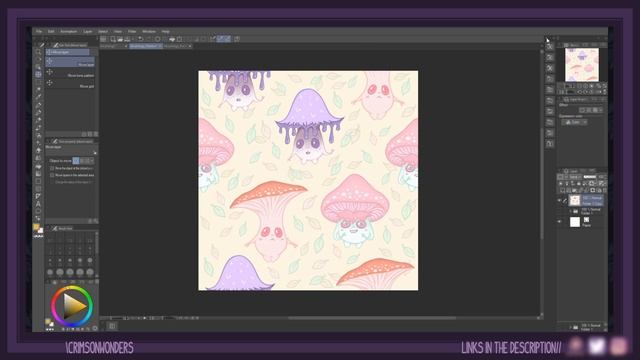Select the Move grid sub tool
The width and height of the screenshot is (640, 360).
[71, 83]
